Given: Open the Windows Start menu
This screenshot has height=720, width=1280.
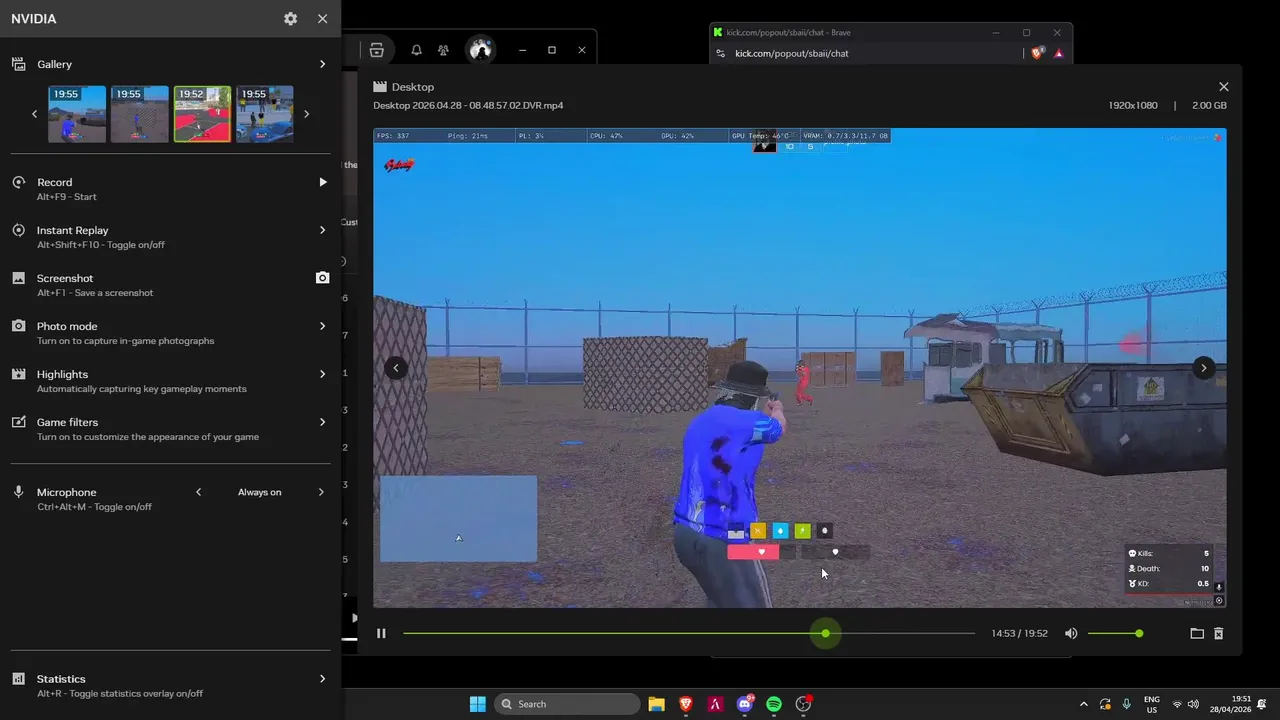Looking at the screenshot, I should pyautogui.click(x=477, y=704).
